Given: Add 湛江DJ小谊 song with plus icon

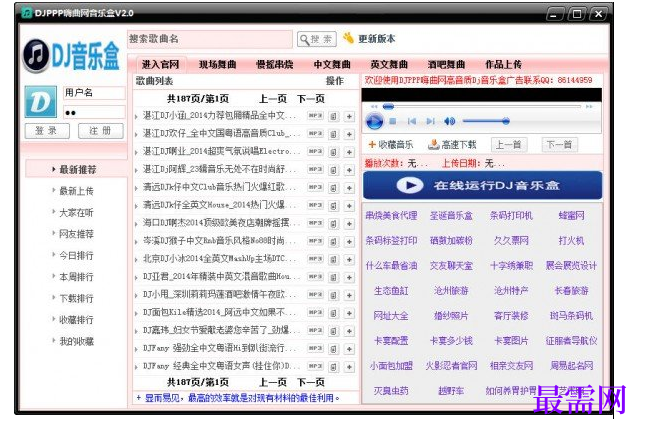Looking at the screenshot, I should click(349, 116).
